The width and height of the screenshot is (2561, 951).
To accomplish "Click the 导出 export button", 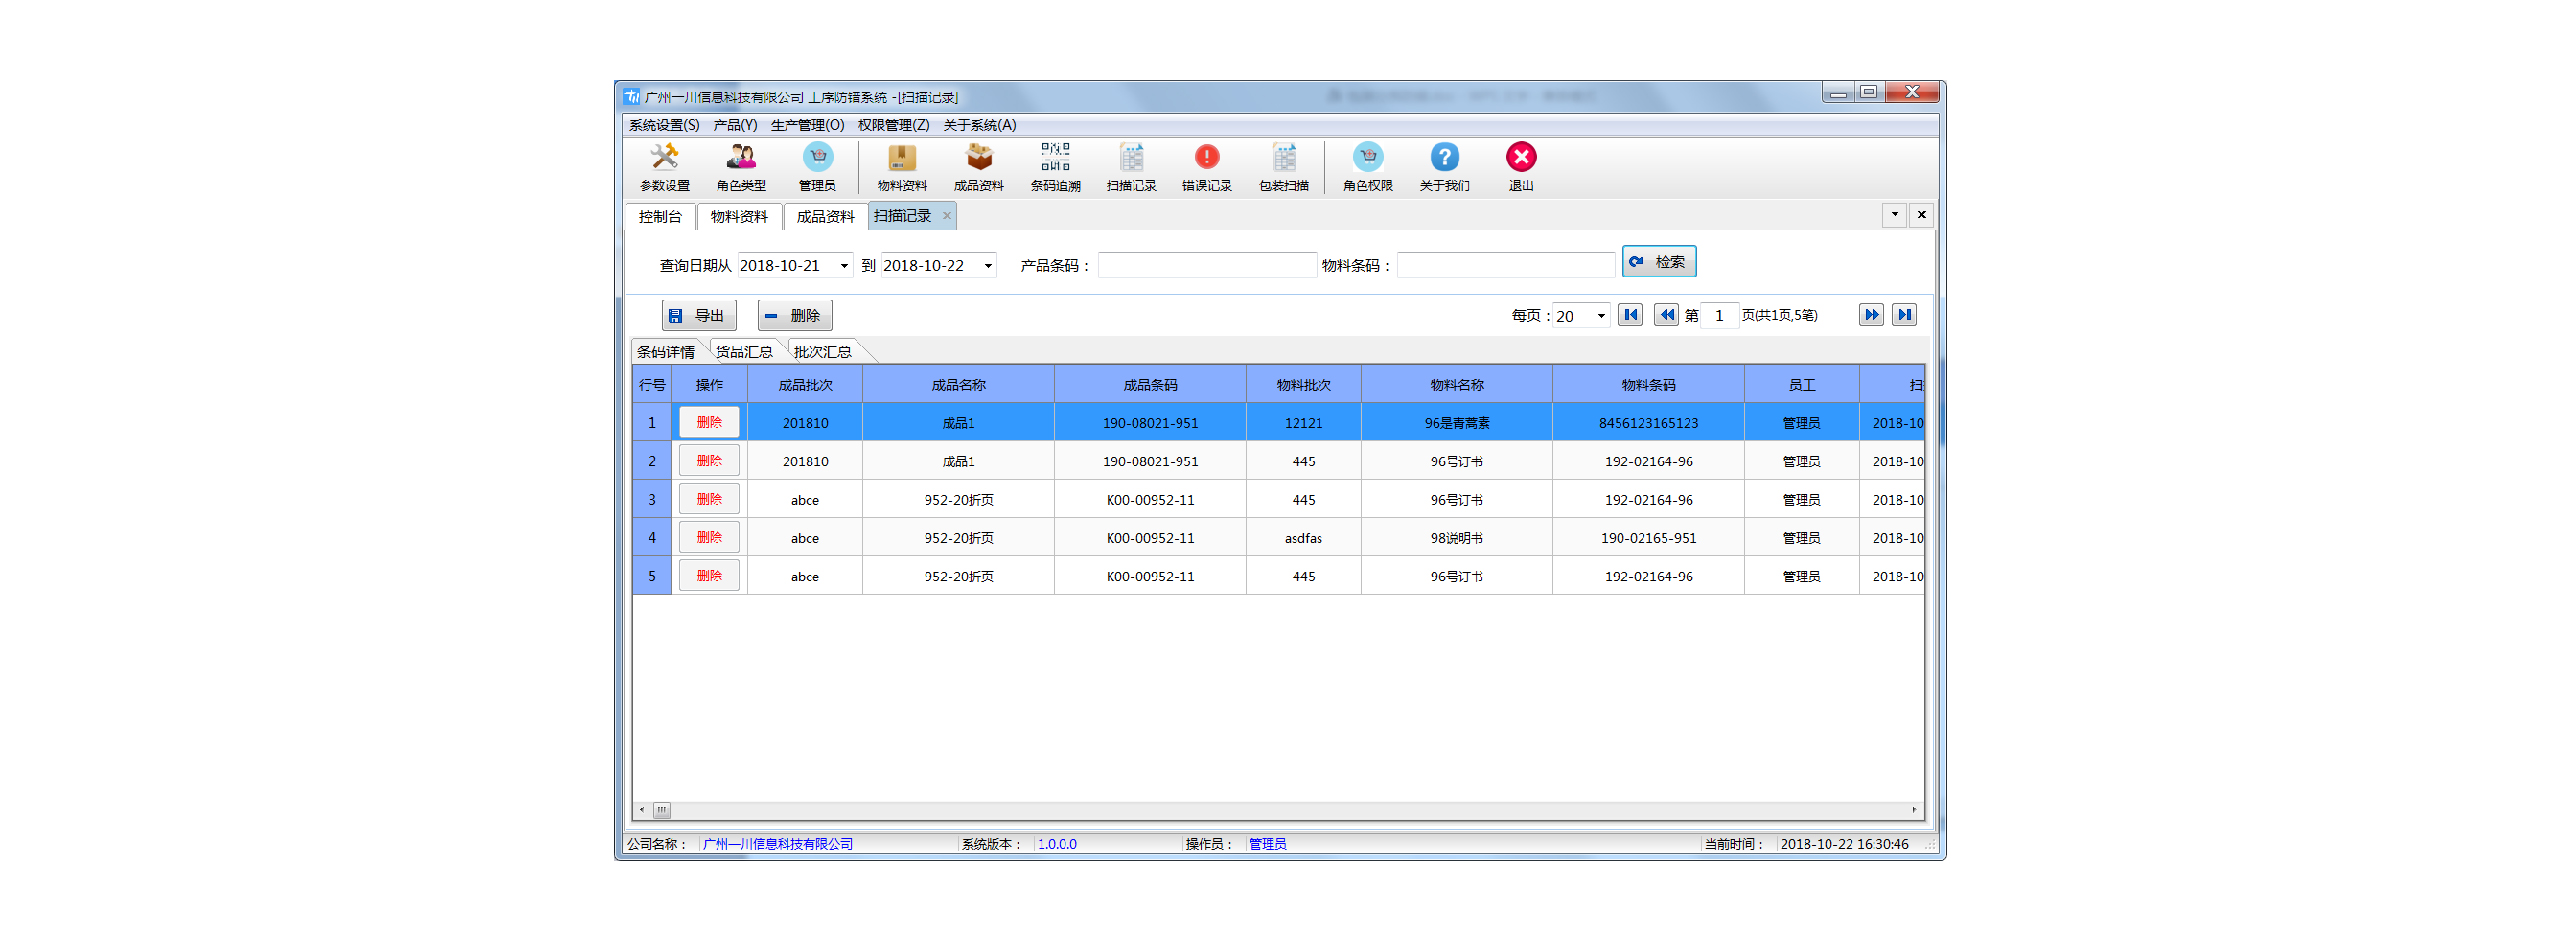I will tap(699, 316).
